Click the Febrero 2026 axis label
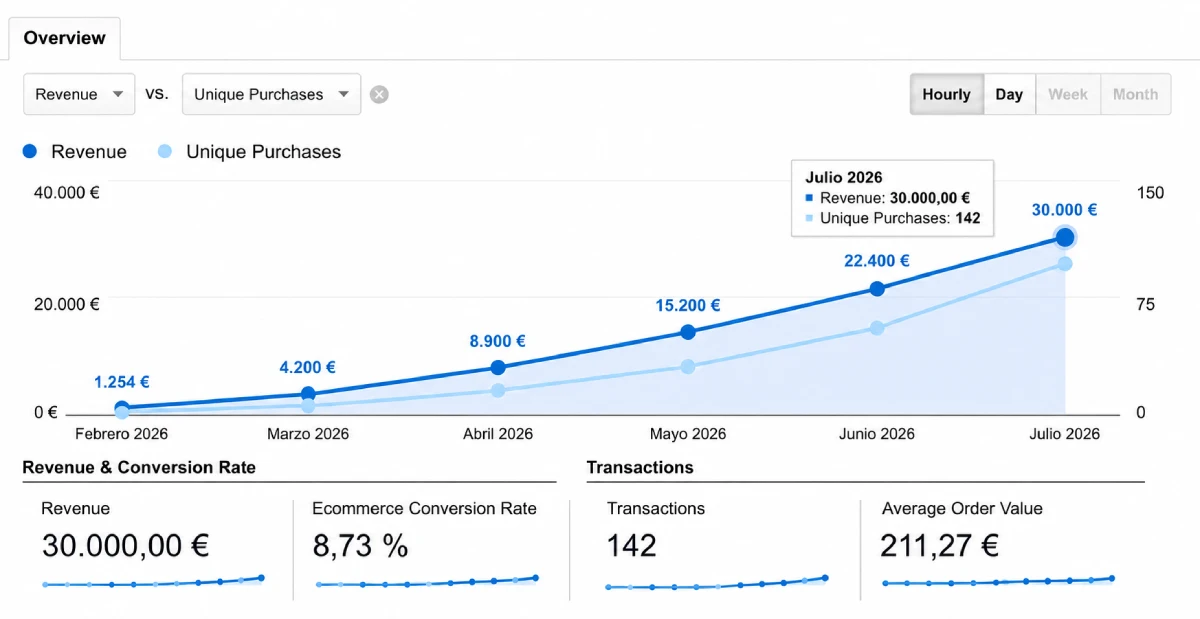Screen dimensions: 1200x619 point(122,434)
